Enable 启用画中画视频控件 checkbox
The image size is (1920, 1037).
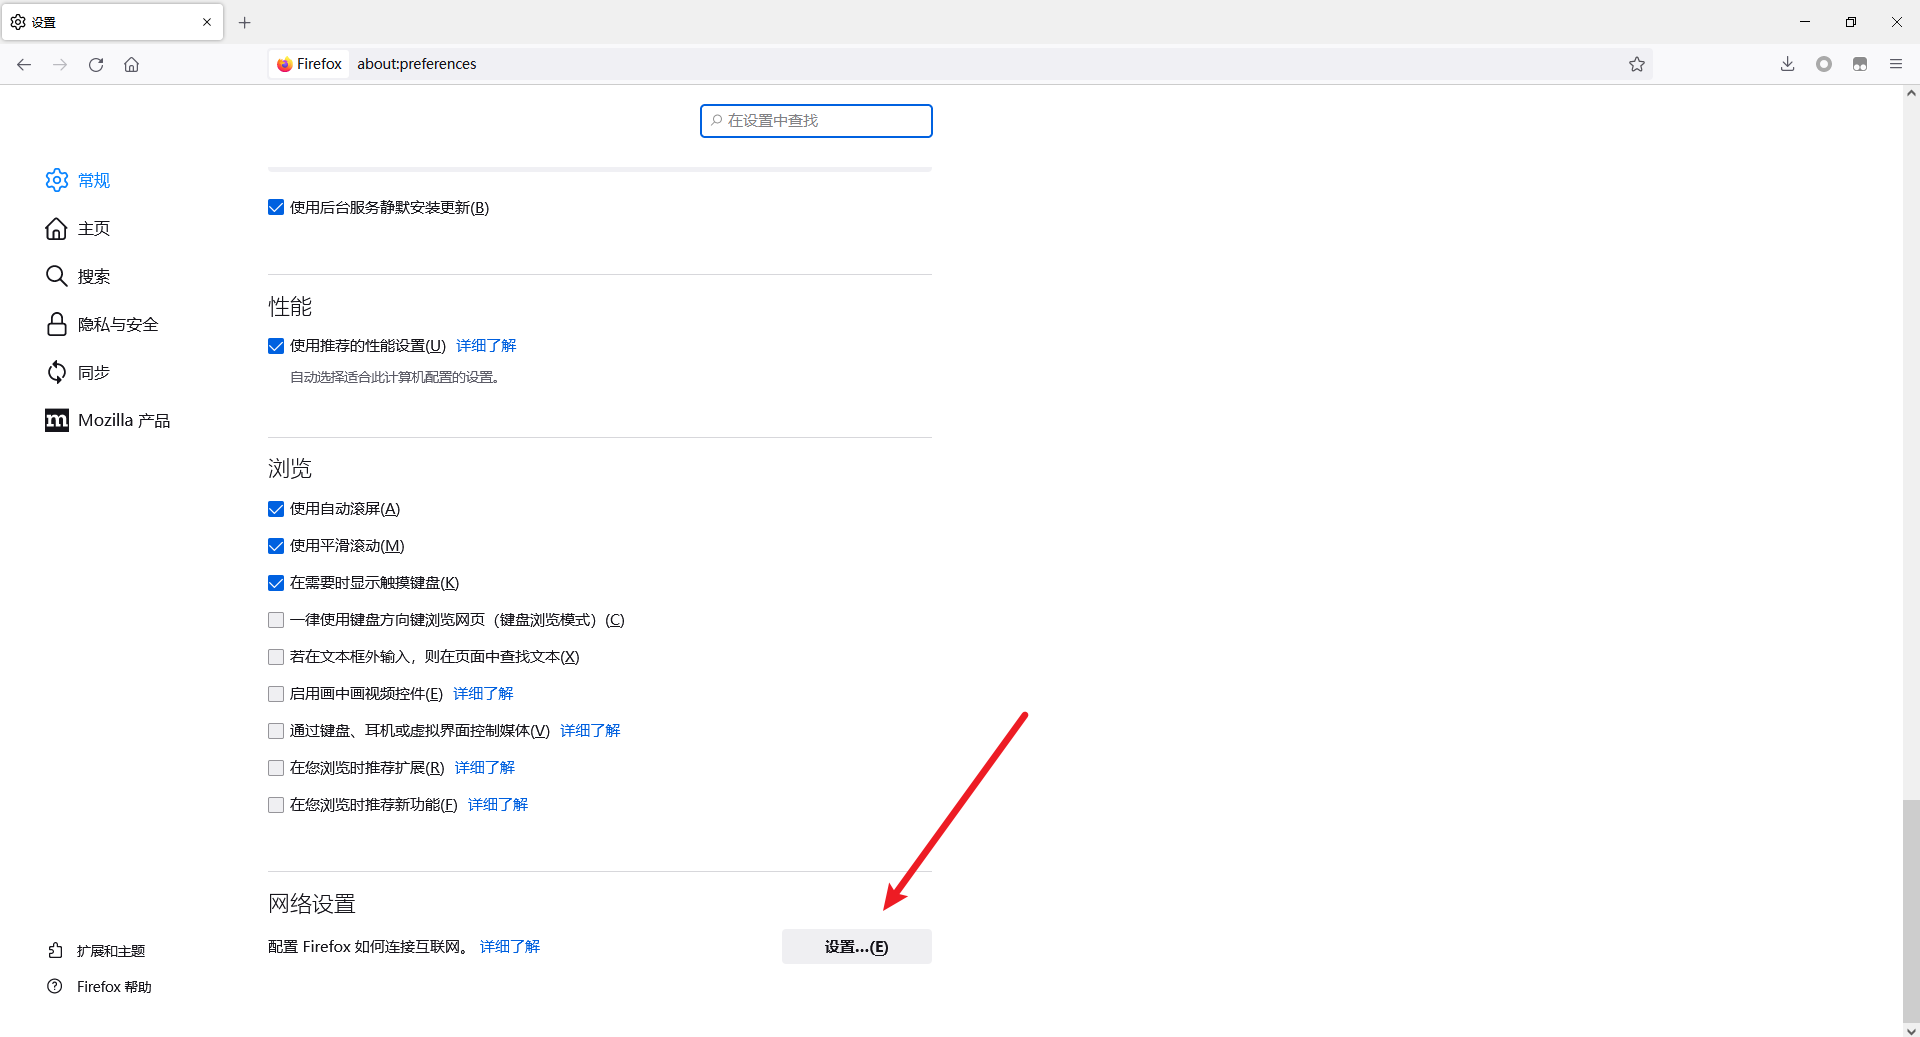(276, 694)
